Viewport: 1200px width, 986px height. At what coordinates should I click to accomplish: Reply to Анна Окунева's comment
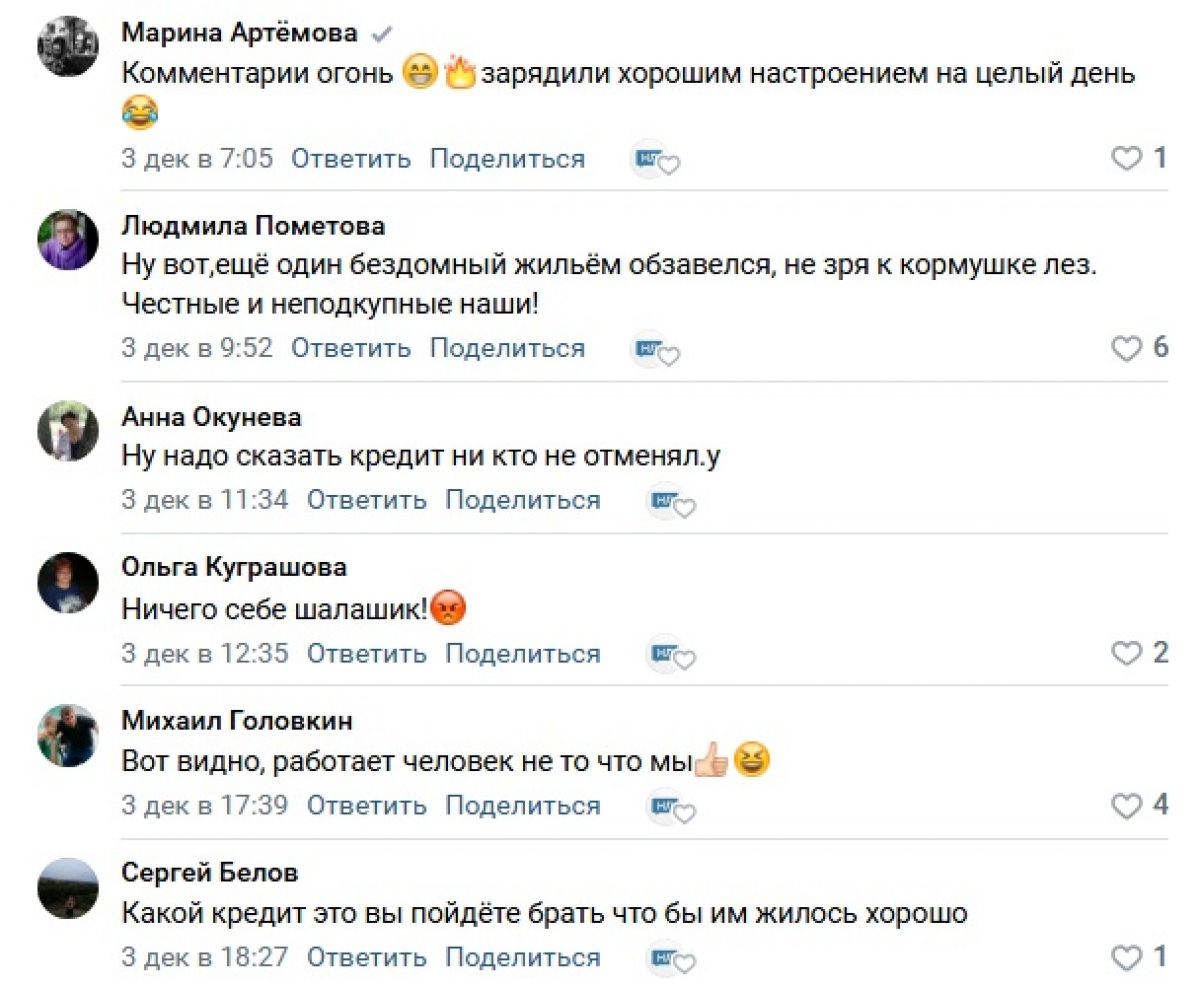pyautogui.click(x=366, y=500)
